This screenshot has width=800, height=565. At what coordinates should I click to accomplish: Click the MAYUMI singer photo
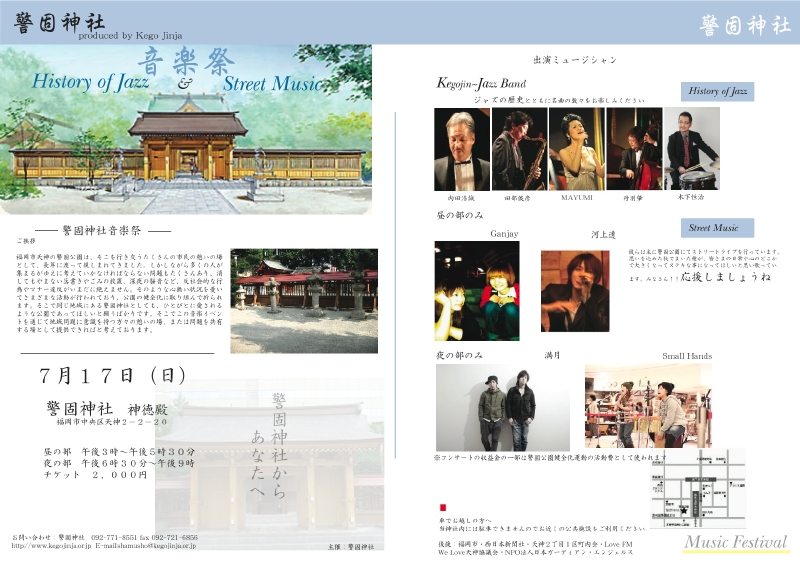tap(576, 149)
